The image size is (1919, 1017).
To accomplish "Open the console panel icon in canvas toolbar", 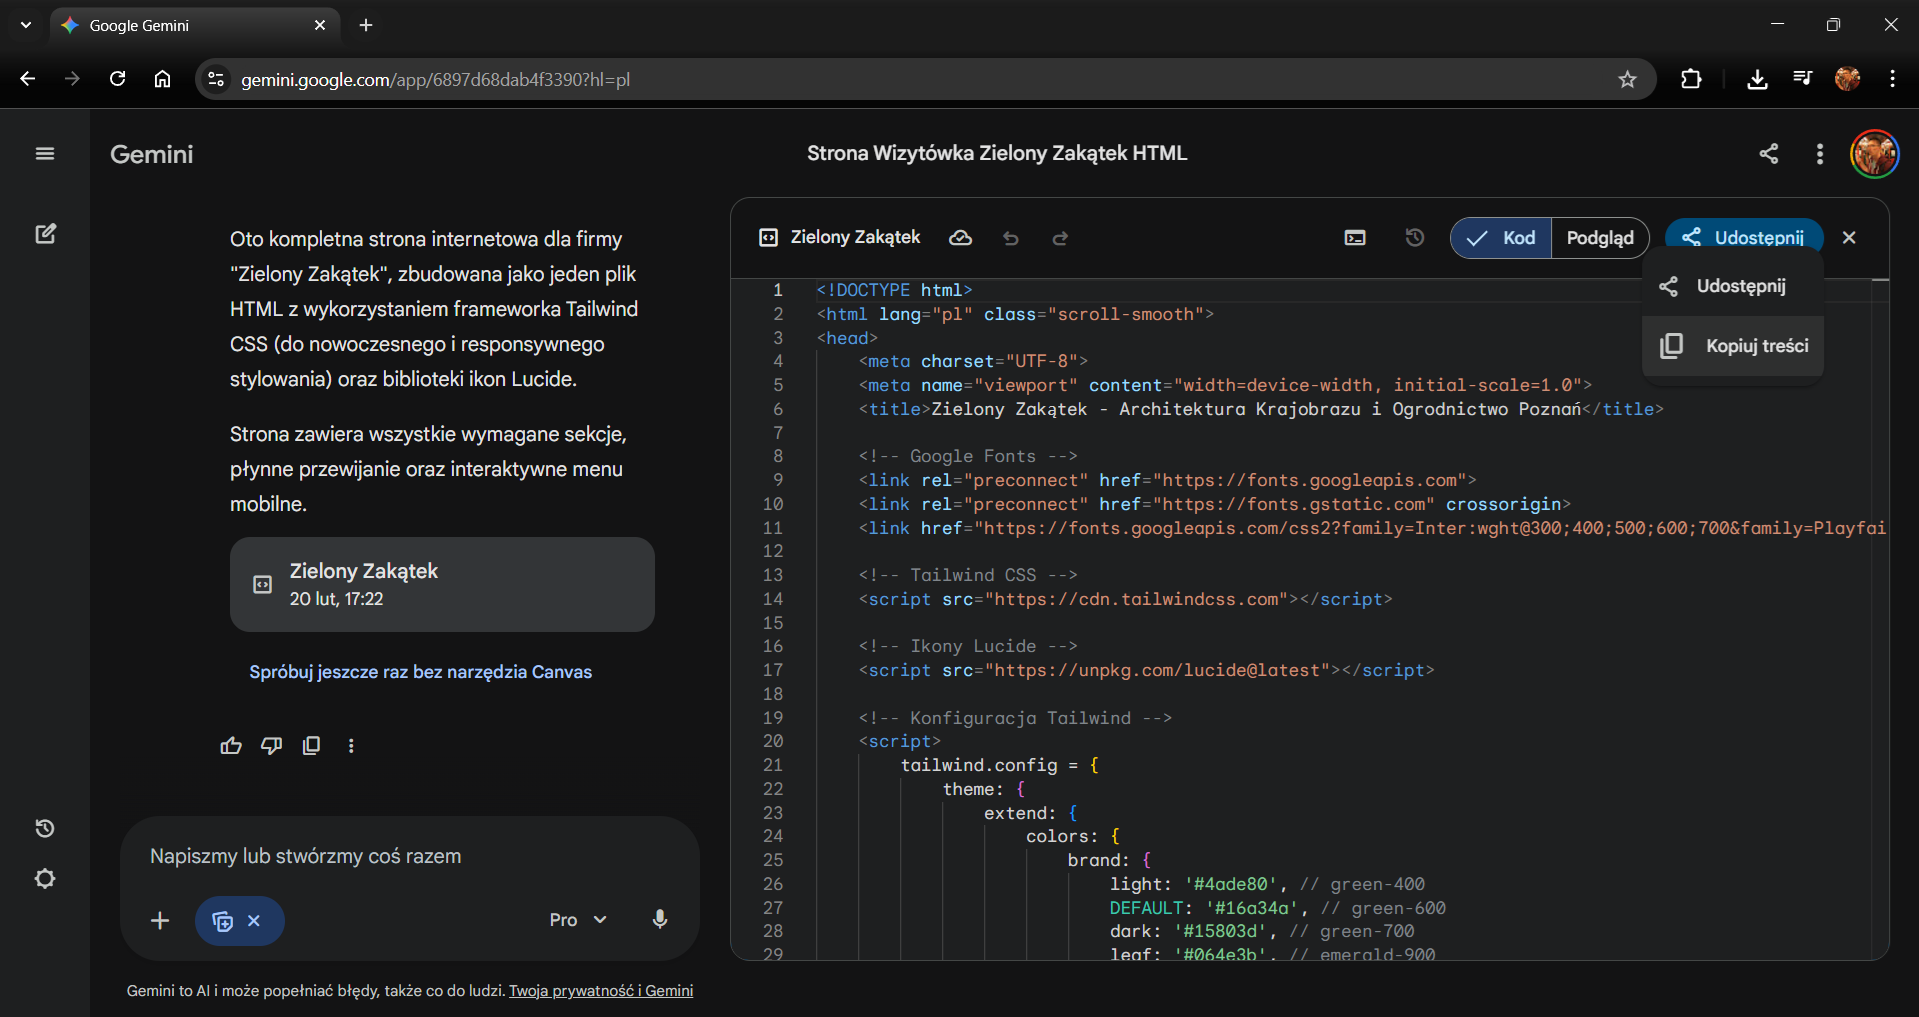I will (1355, 238).
